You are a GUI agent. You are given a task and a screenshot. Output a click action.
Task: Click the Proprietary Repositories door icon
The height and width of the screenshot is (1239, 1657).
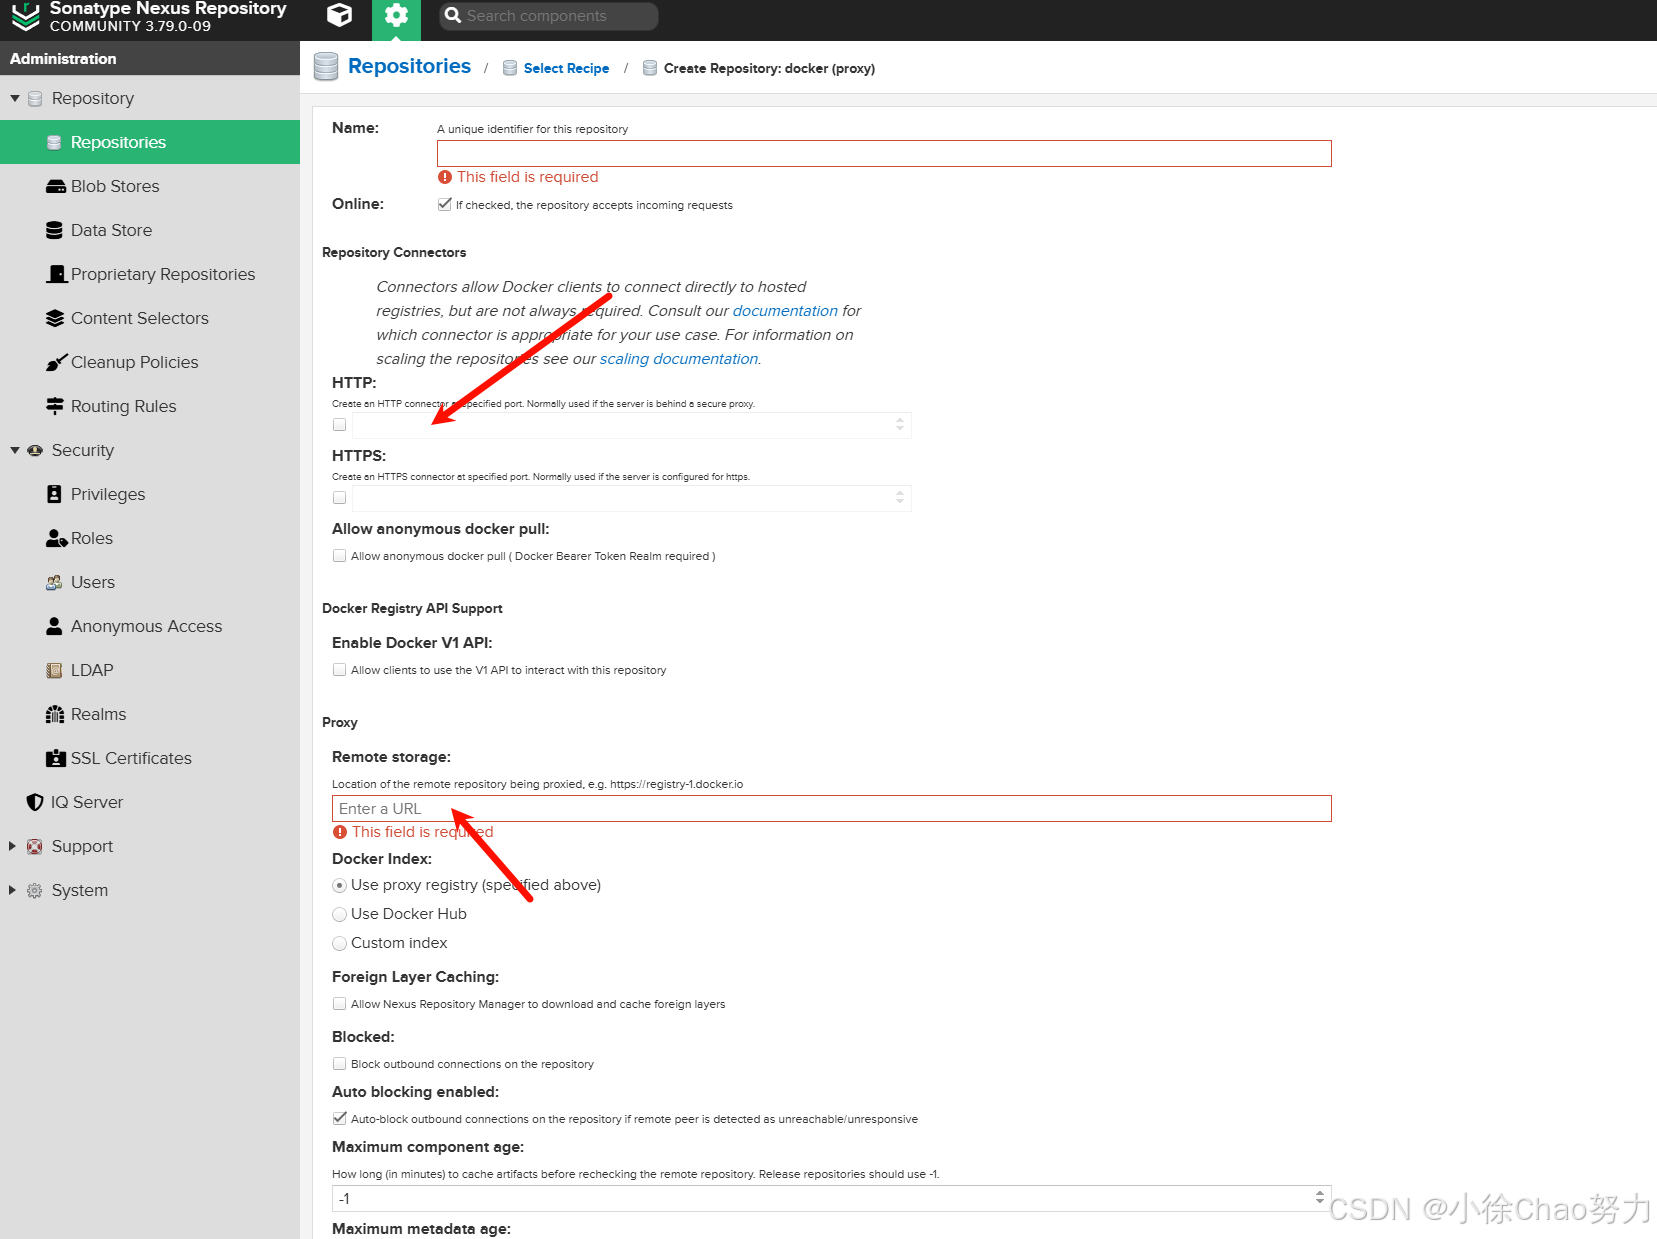click(57, 274)
